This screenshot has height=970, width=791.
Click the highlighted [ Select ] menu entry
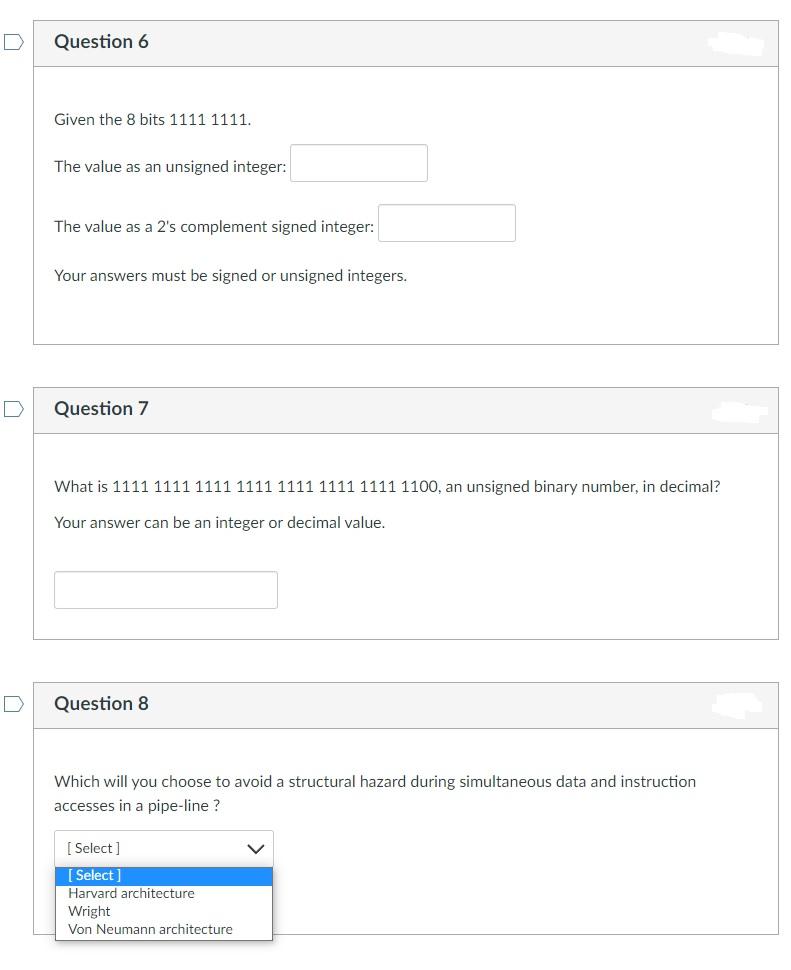(x=95, y=875)
